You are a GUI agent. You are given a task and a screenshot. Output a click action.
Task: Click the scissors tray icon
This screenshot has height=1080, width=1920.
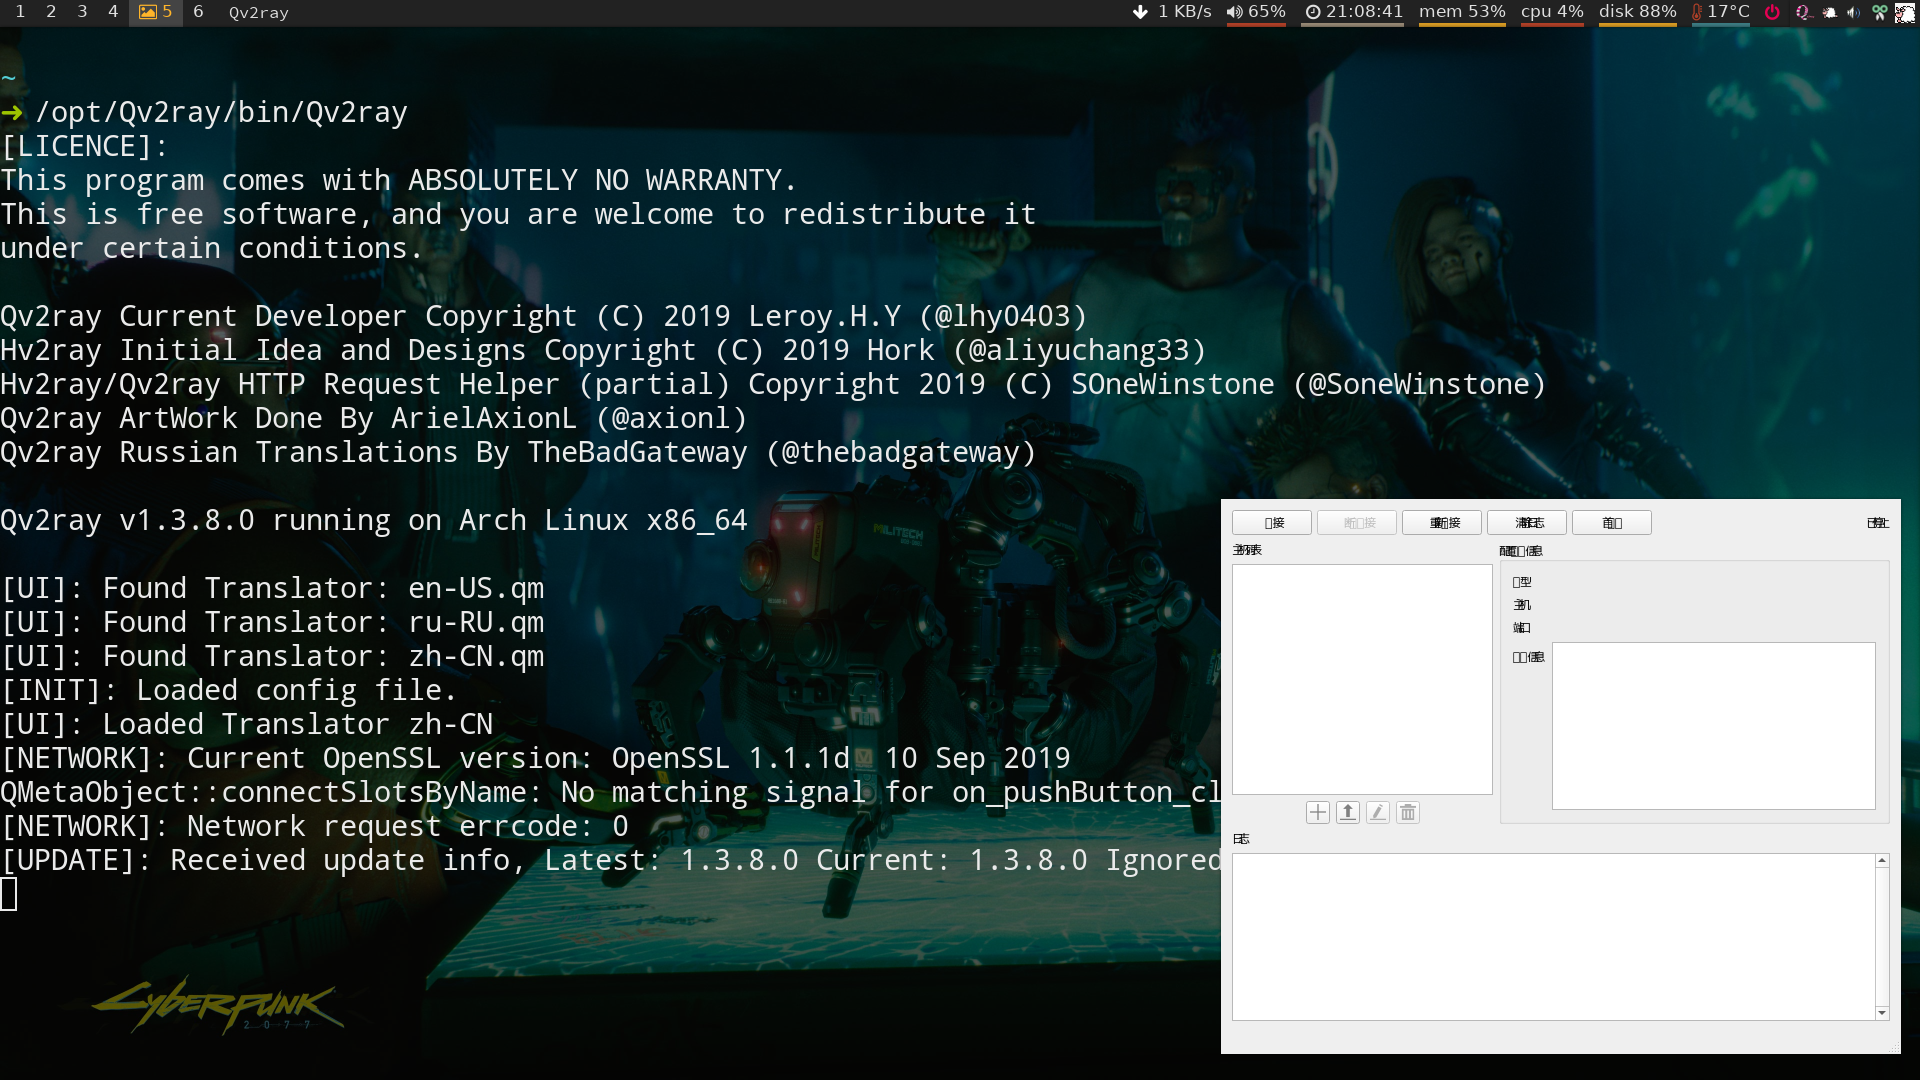tap(1880, 13)
